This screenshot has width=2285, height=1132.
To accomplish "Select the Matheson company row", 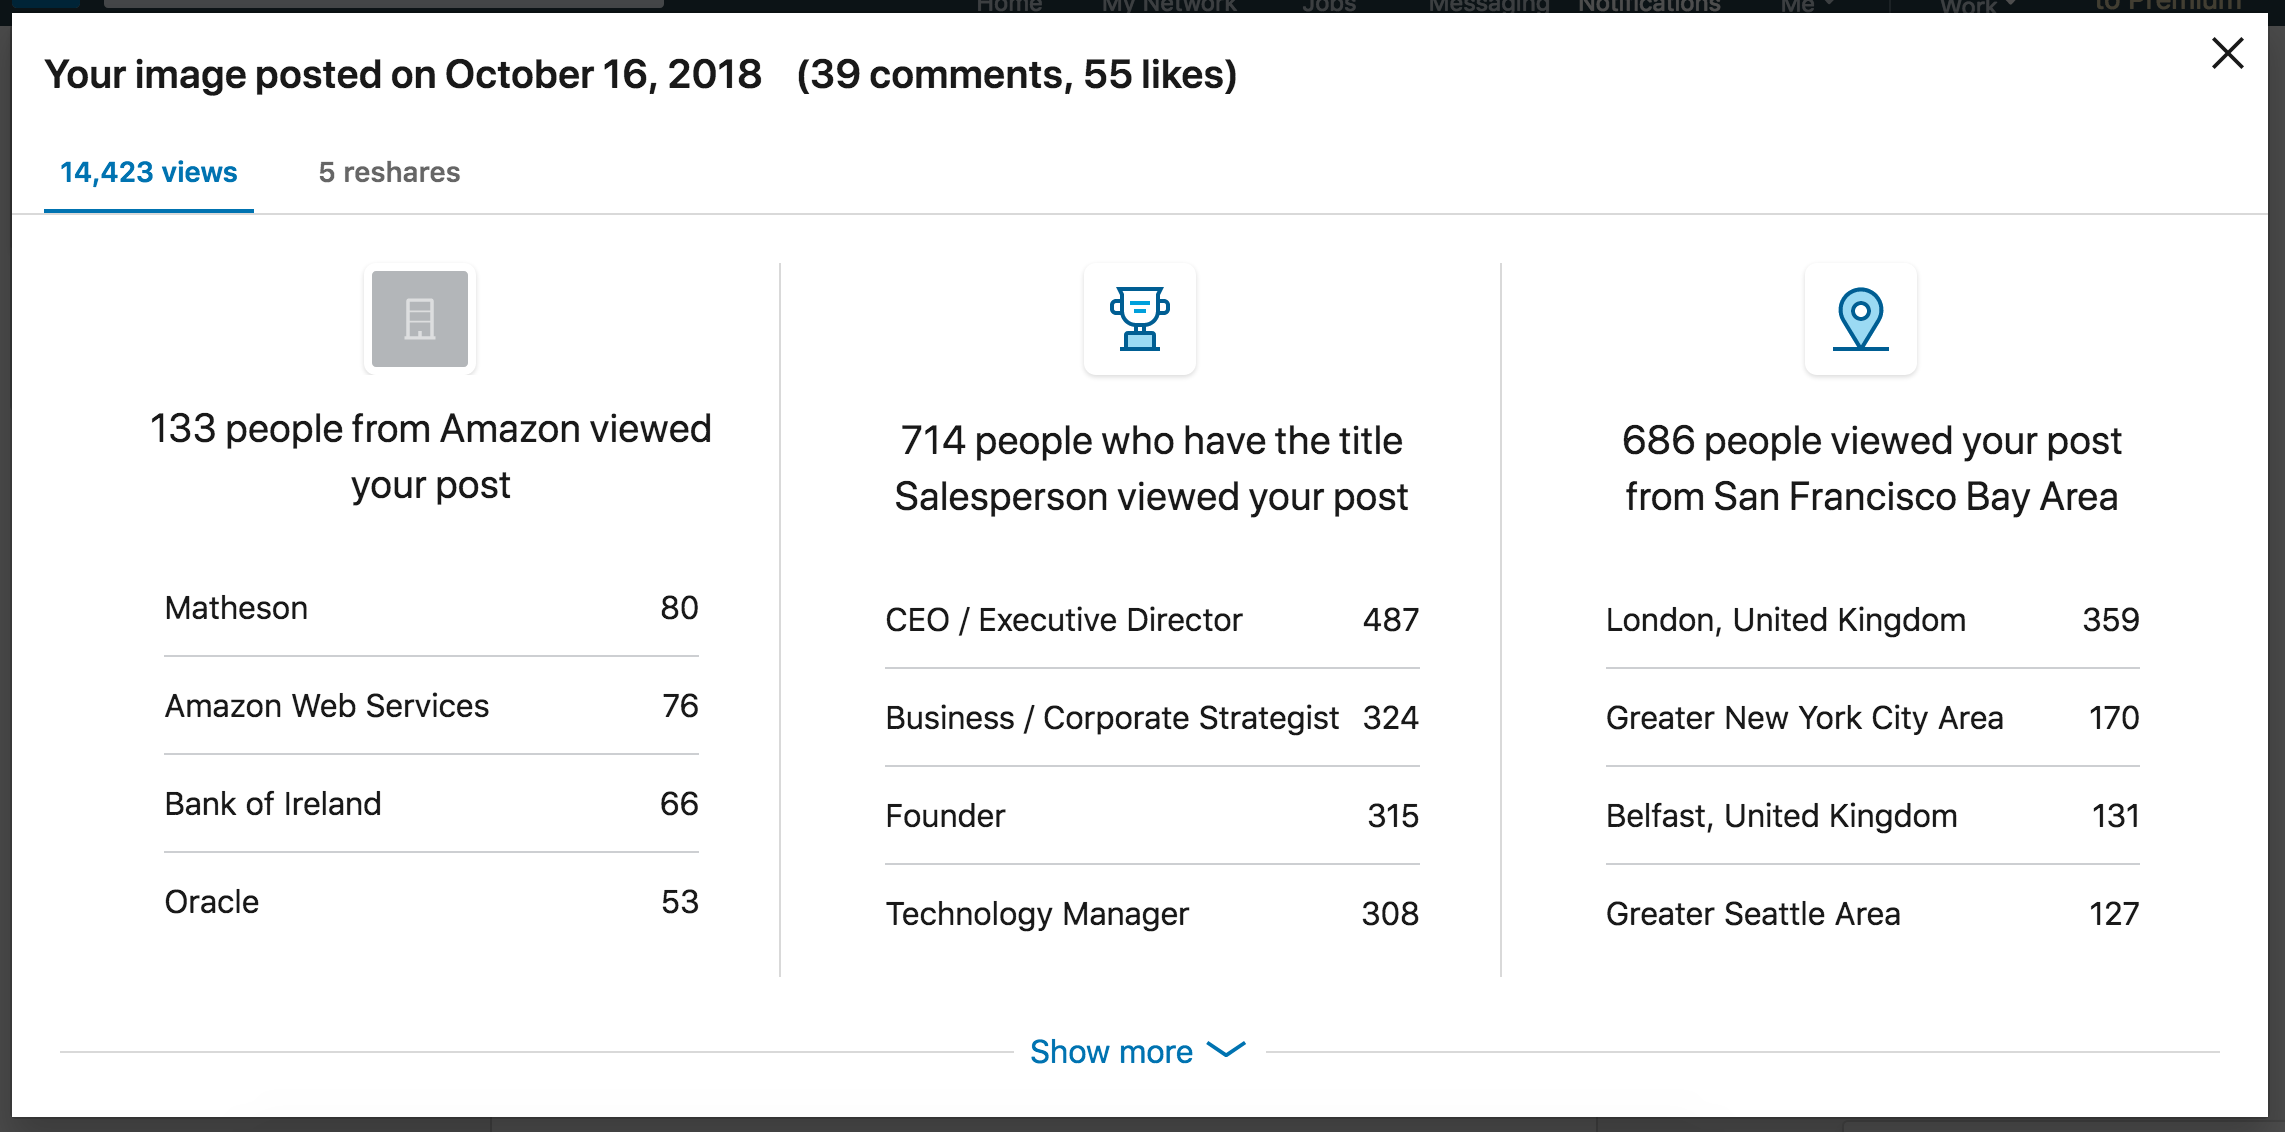I will (x=431, y=608).
